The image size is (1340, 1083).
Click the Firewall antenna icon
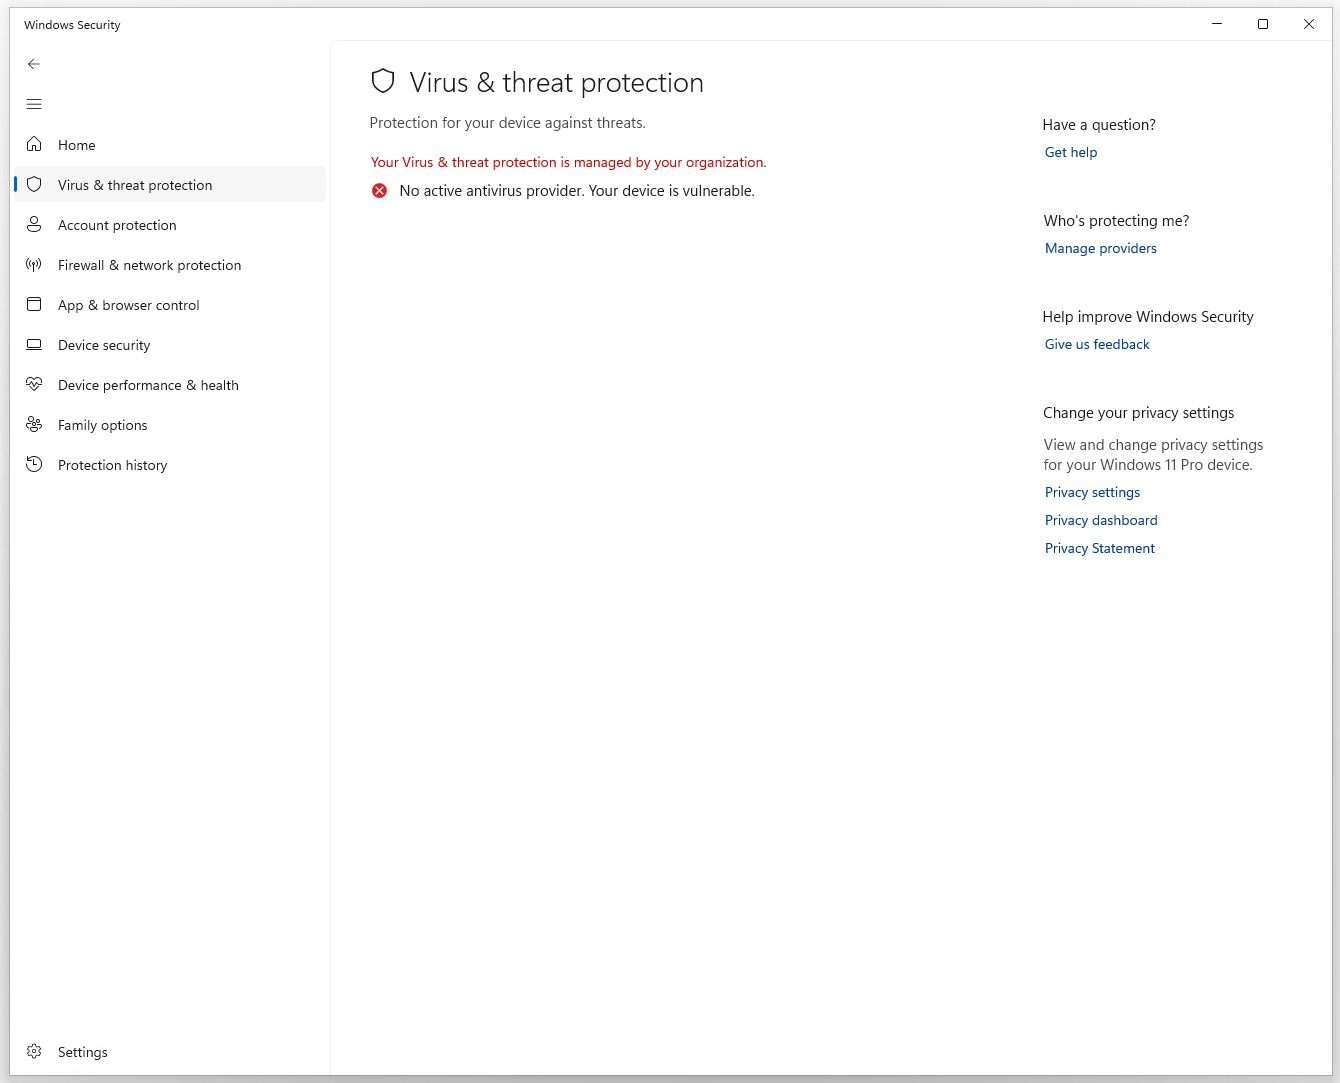point(34,265)
